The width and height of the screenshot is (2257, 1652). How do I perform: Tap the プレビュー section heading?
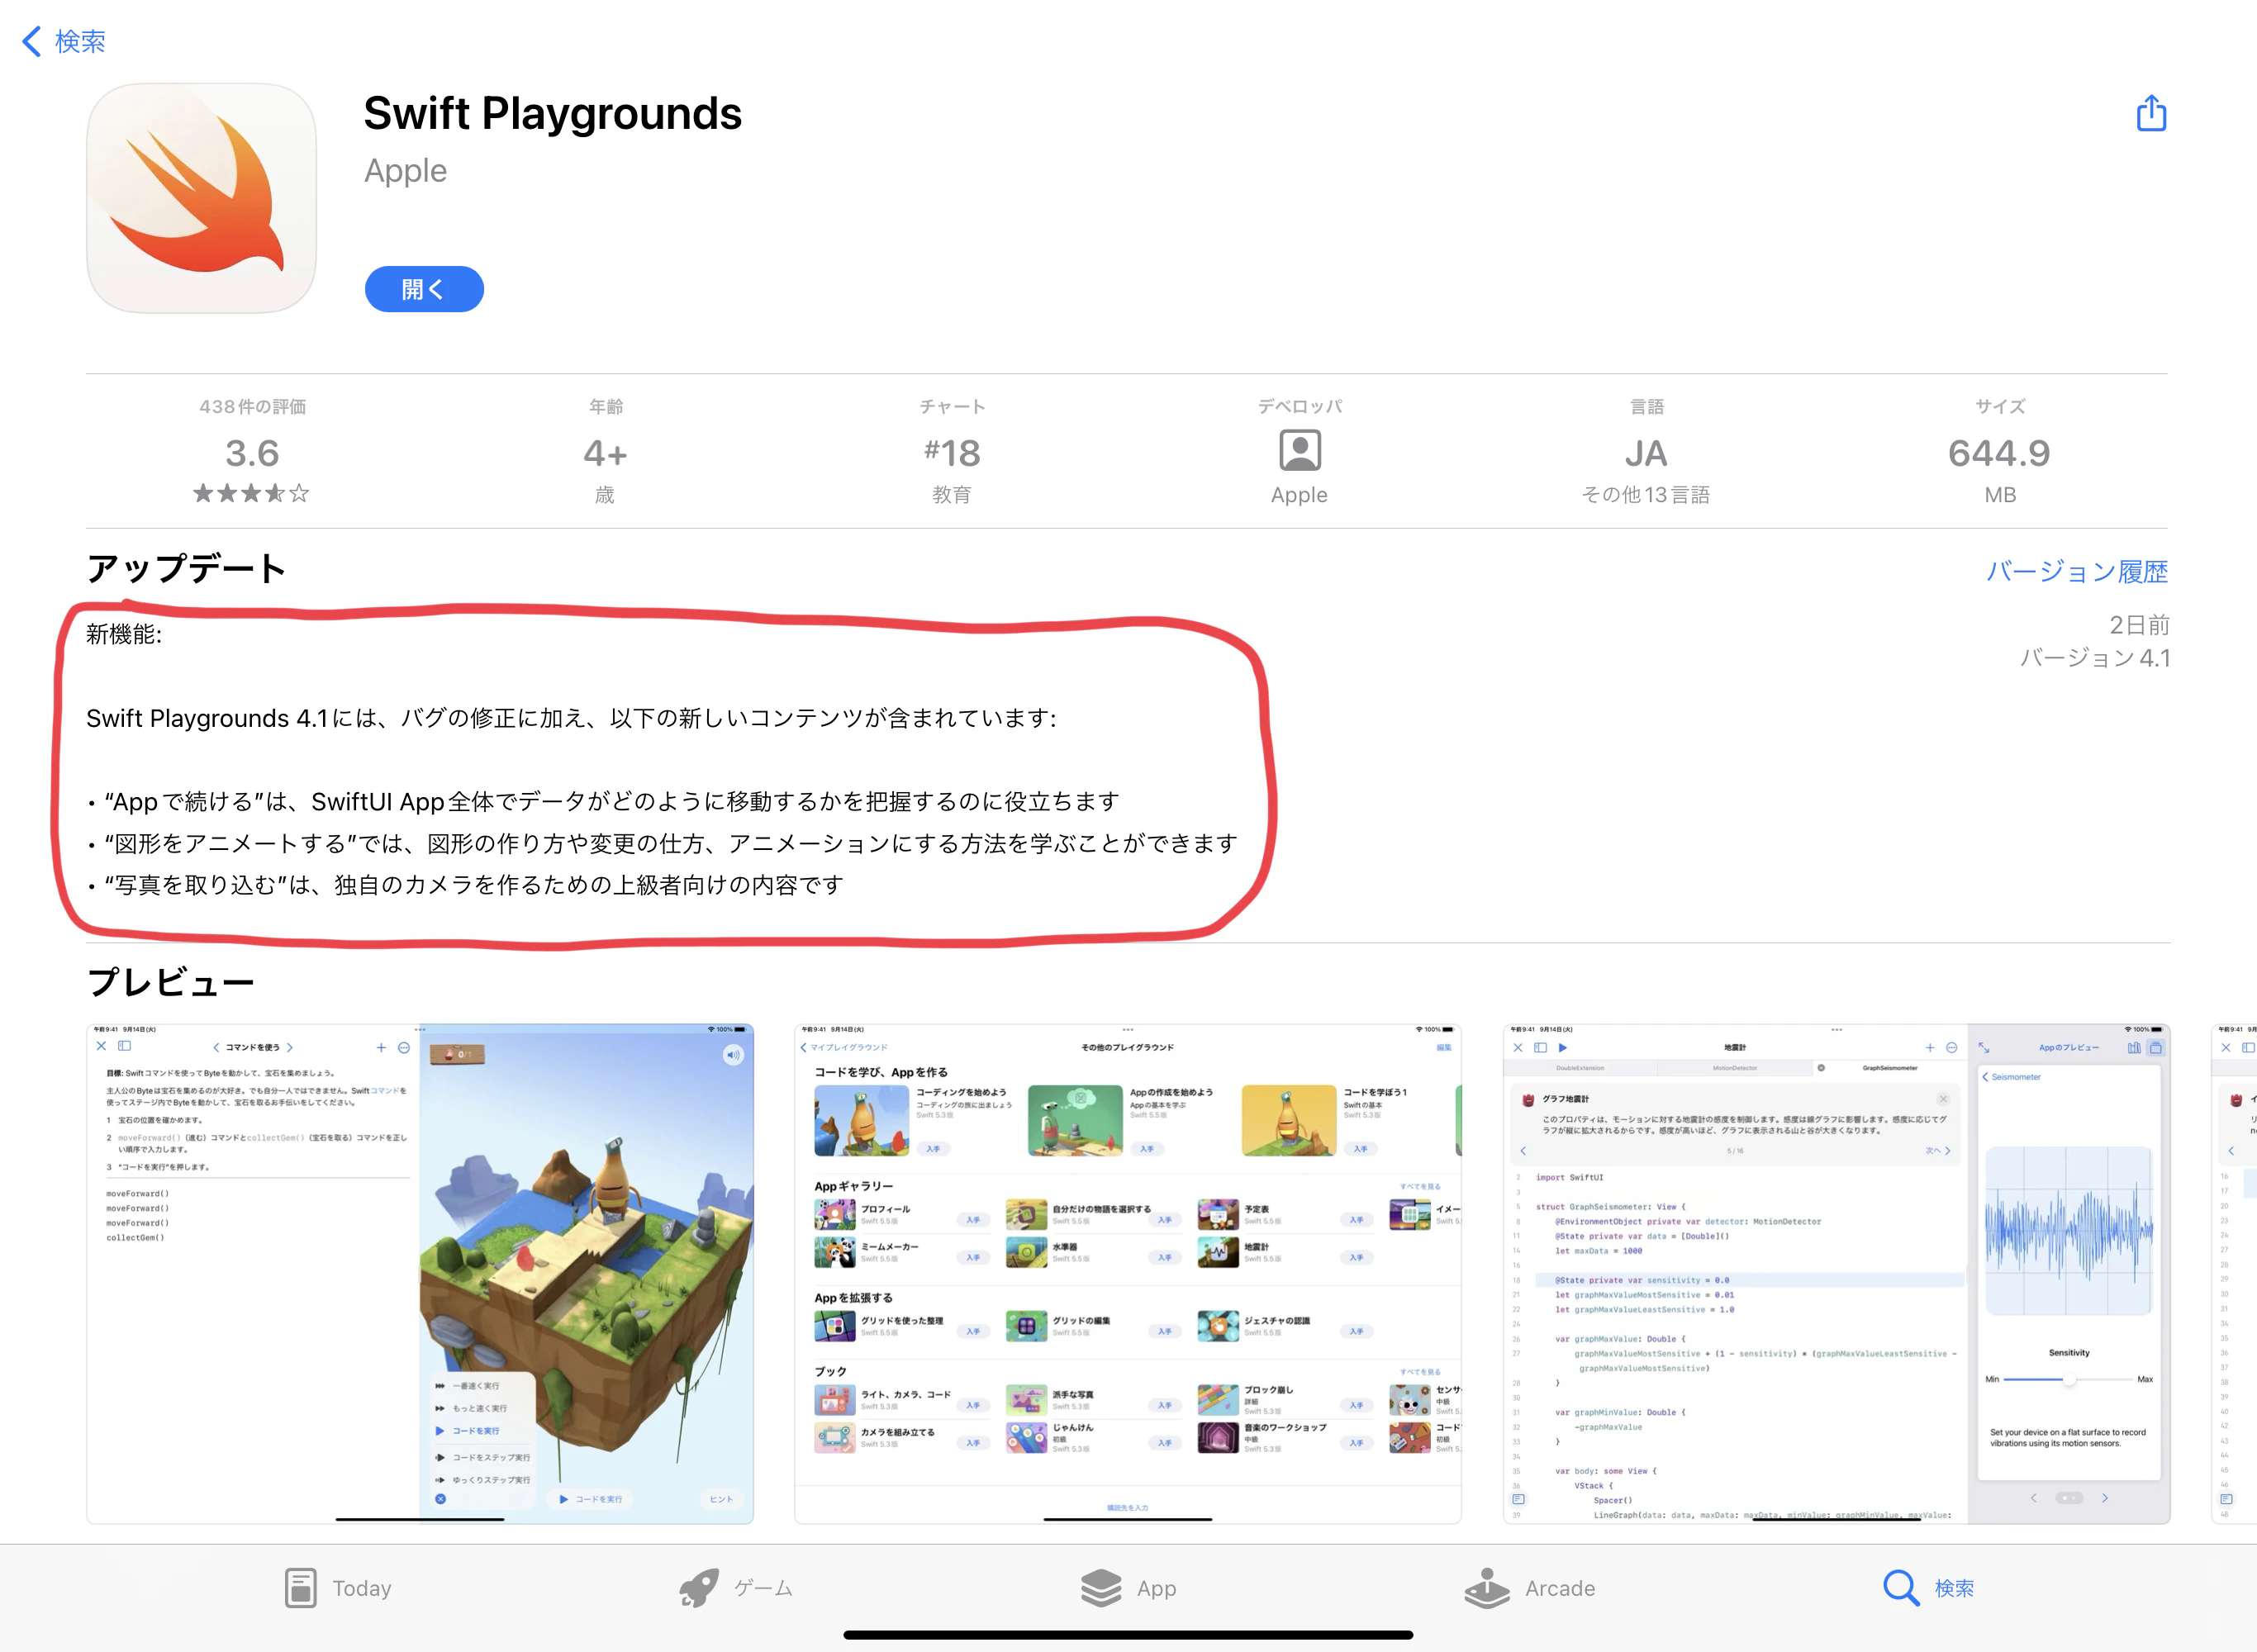coord(171,982)
